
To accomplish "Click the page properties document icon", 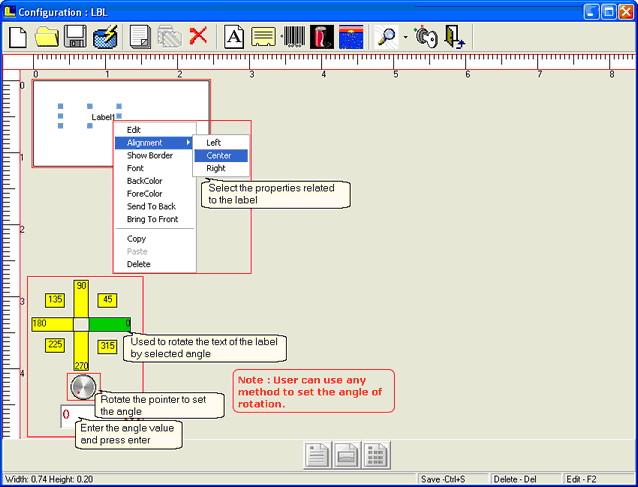I will 140,37.
